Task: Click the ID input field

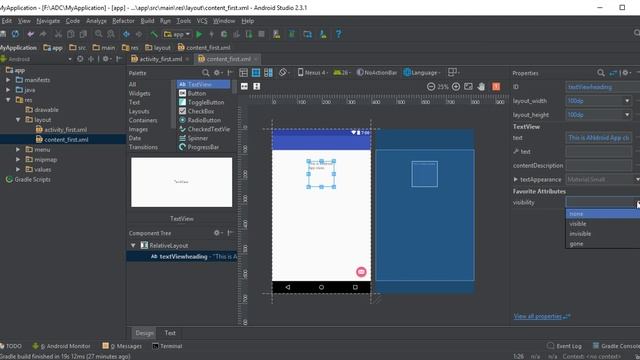Action: click(602, 87)
